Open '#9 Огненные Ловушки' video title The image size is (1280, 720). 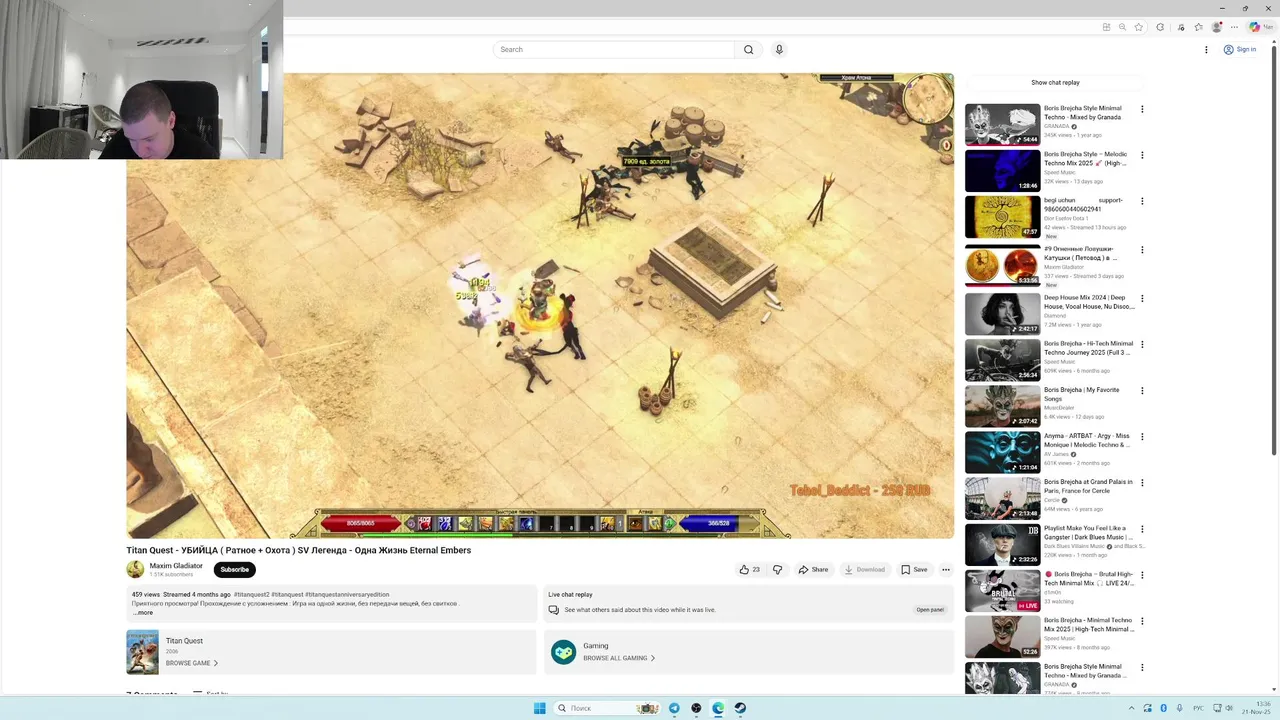click(1080, 253)
